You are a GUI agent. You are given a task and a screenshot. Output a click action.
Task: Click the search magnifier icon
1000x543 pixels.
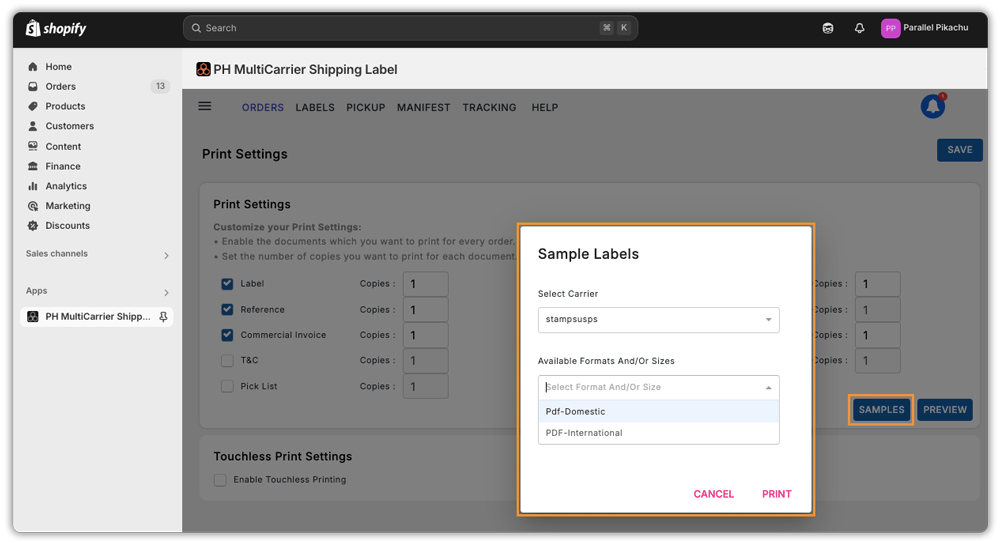tap(196, 28)
